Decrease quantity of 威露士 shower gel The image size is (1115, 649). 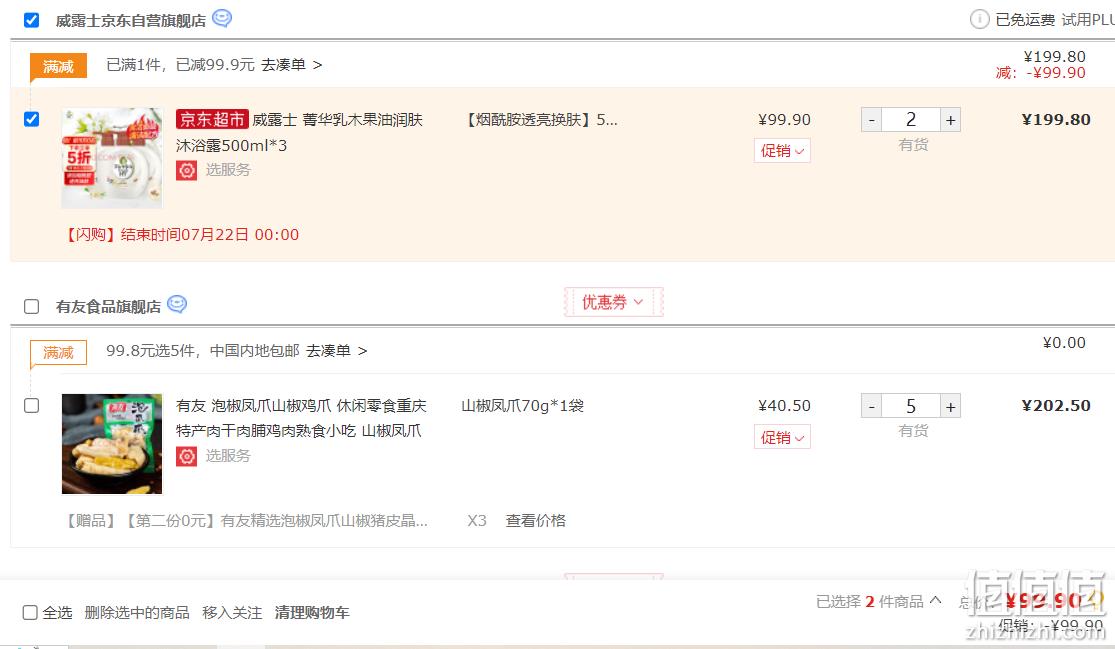(x=871, y=120)
